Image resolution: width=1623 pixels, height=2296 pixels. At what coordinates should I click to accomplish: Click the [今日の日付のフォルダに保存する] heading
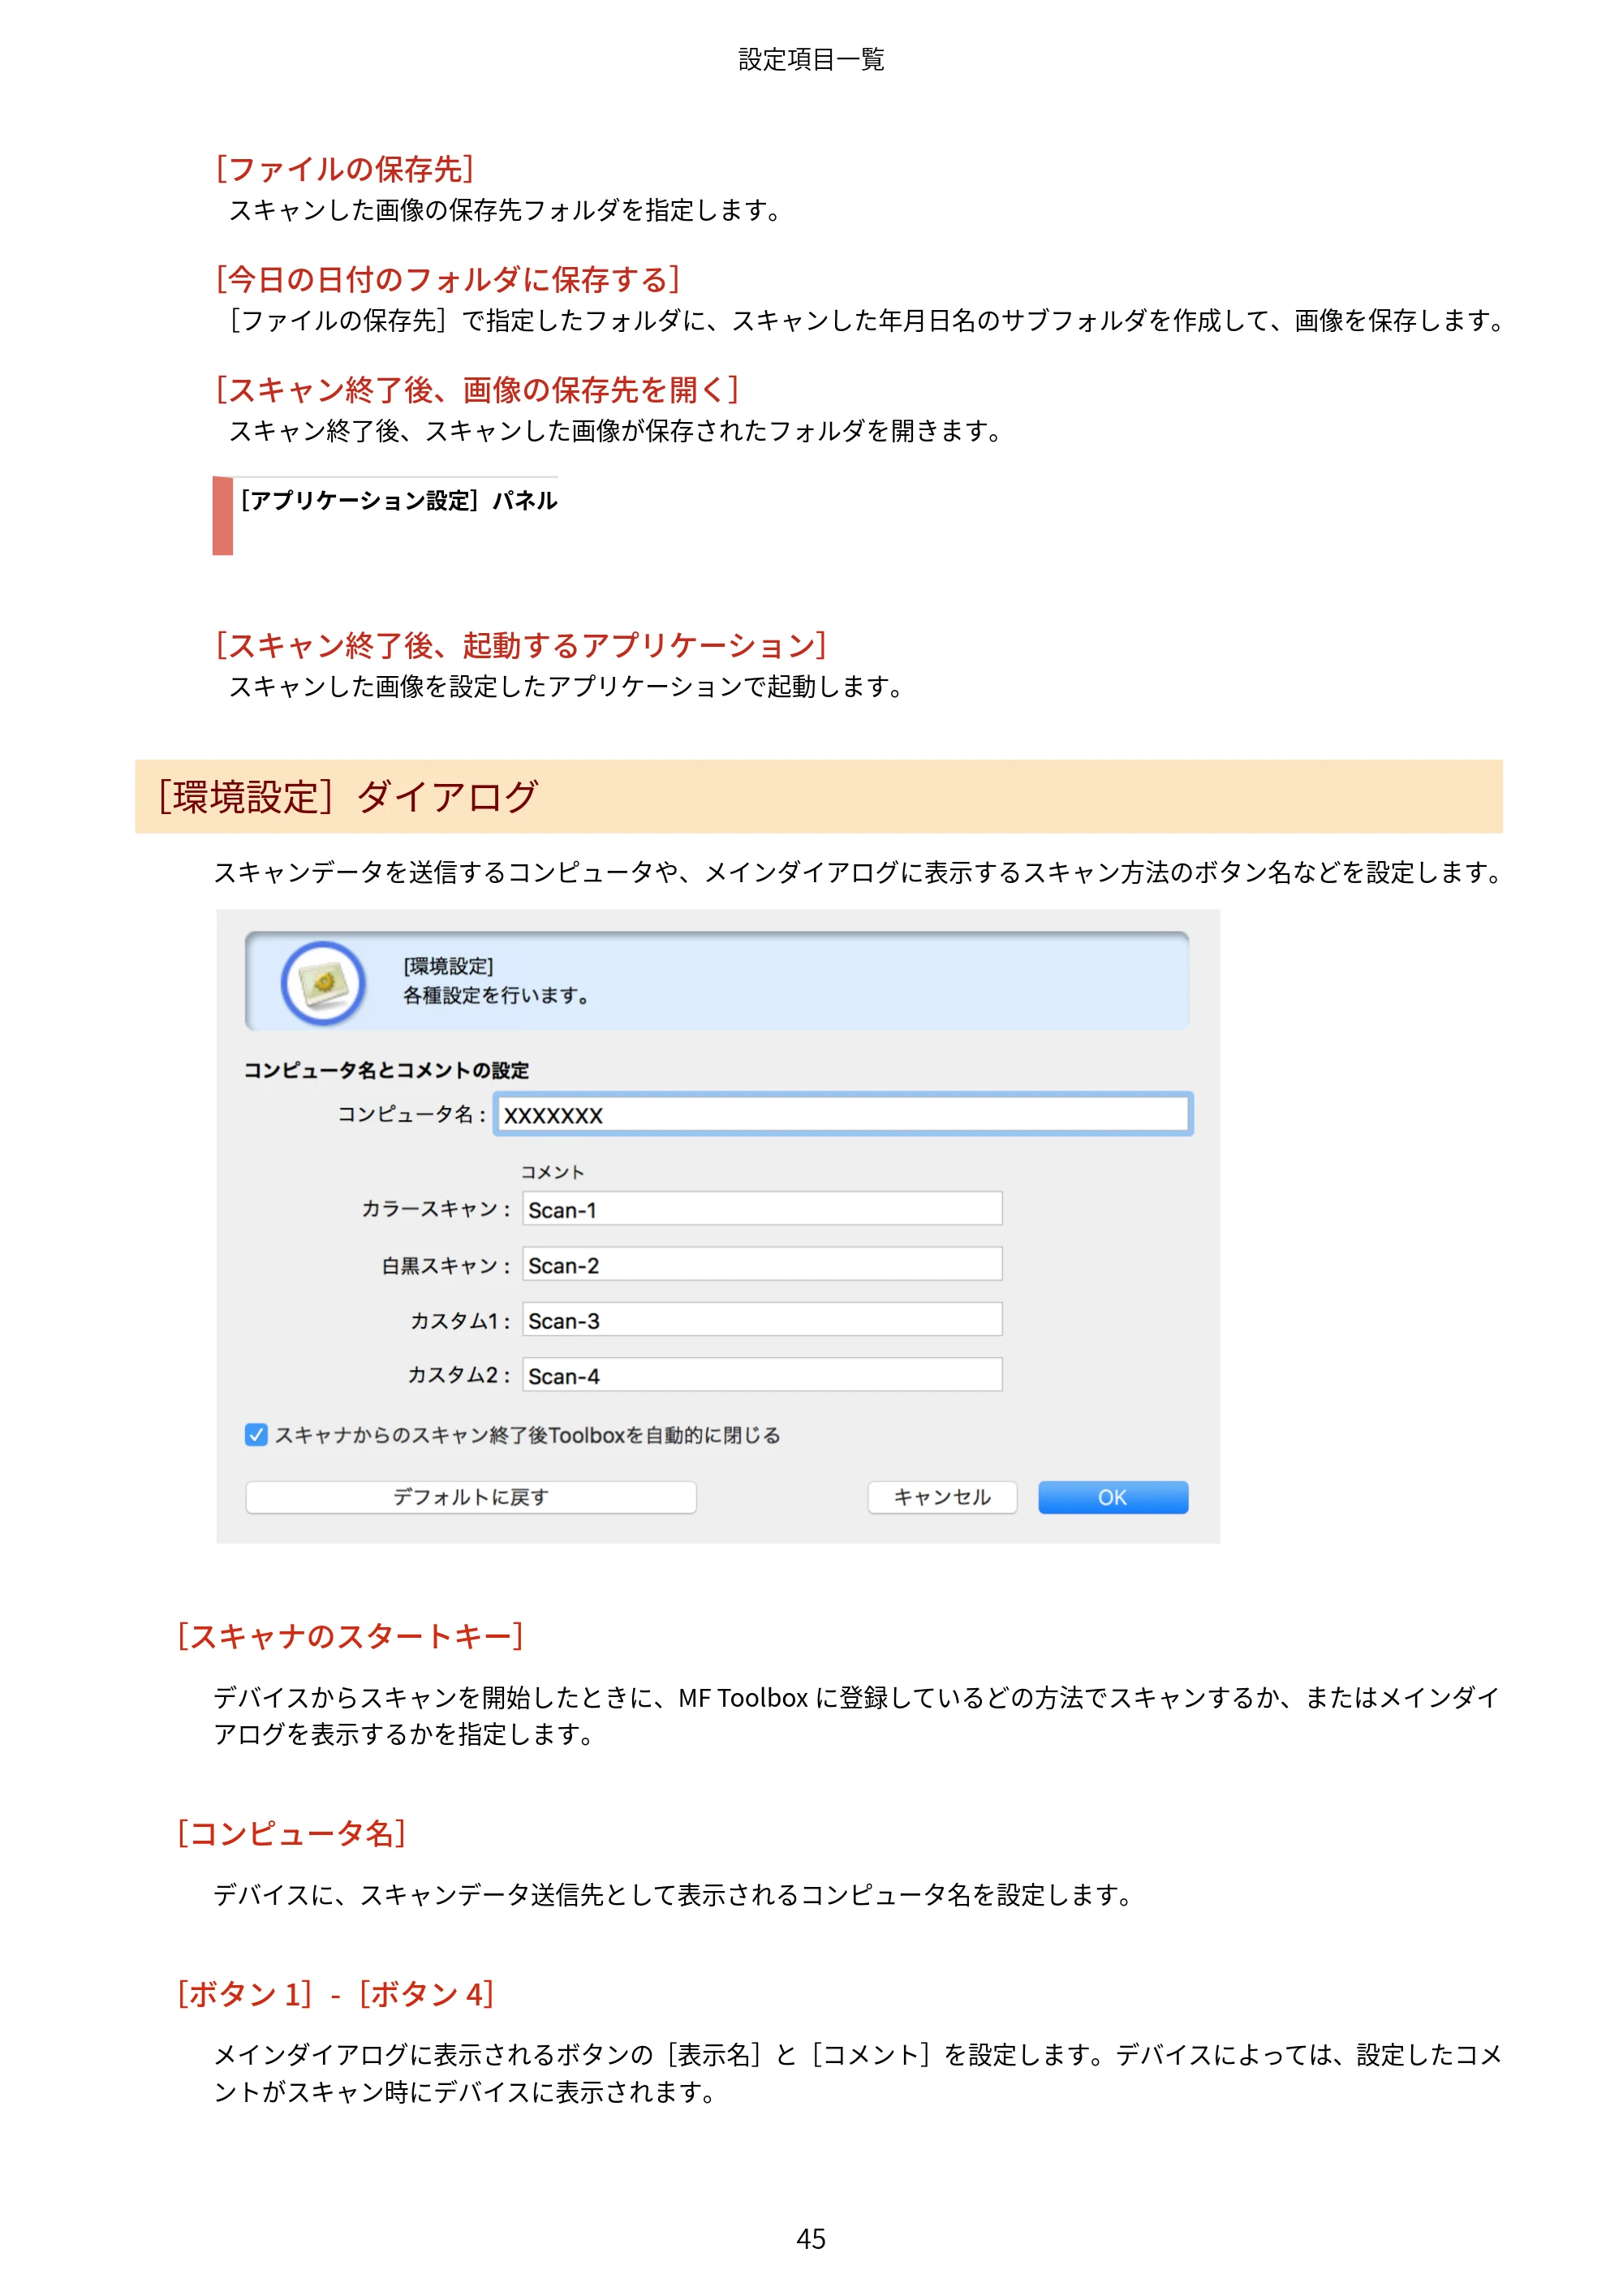click(x=448, y=279)
